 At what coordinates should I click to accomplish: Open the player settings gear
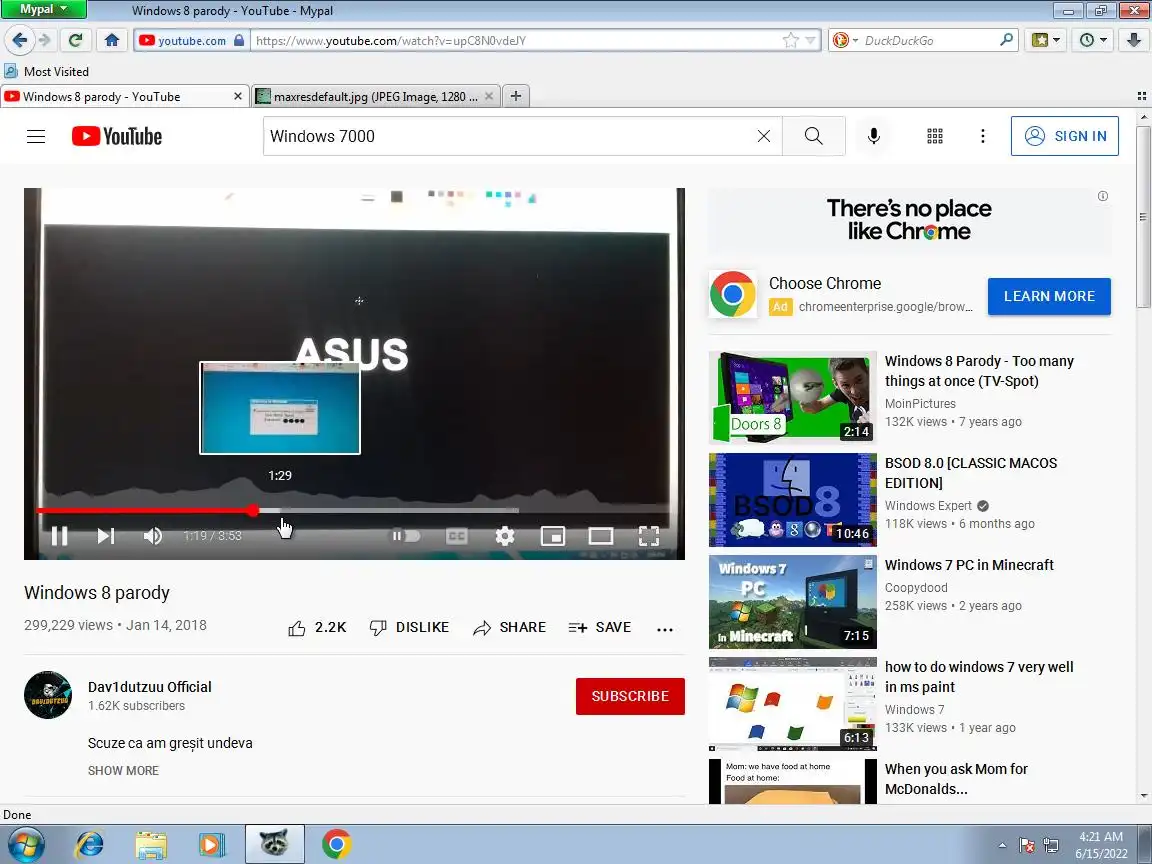click(505, 536)
